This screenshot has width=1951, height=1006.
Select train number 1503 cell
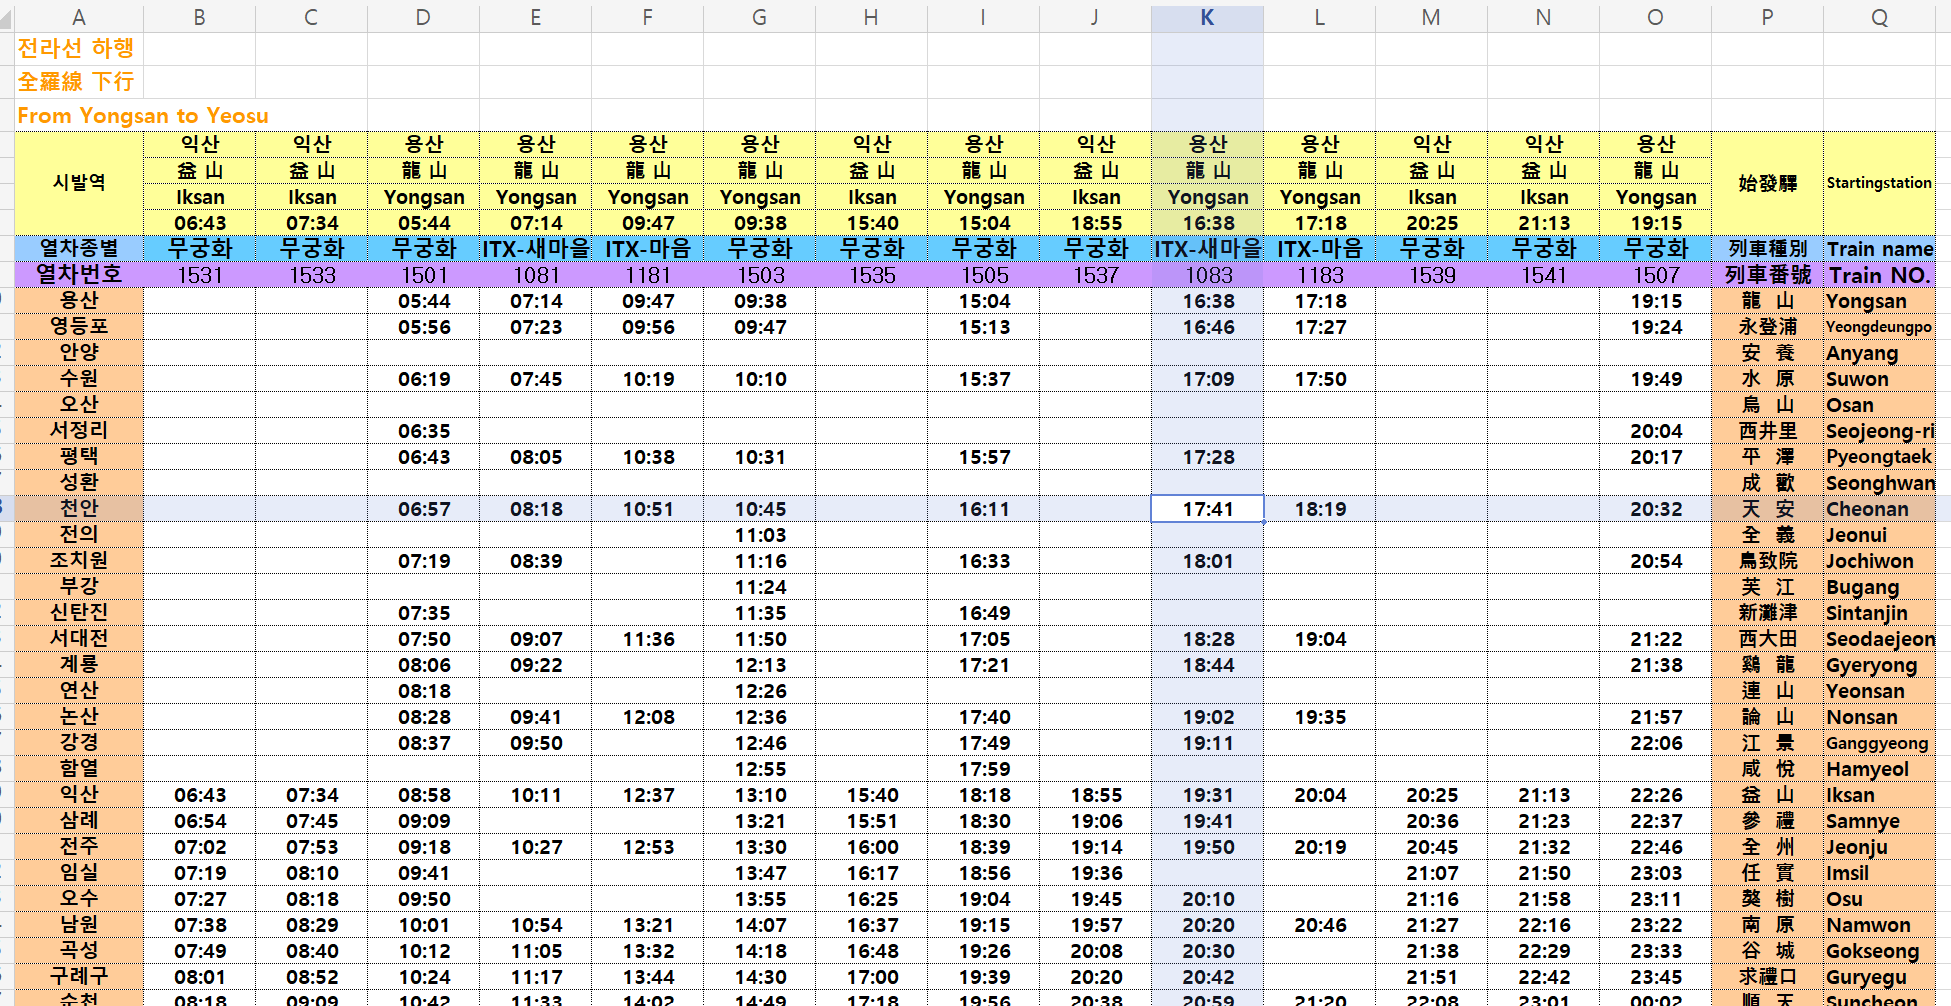pyautogui.click(x=760, y=275)
